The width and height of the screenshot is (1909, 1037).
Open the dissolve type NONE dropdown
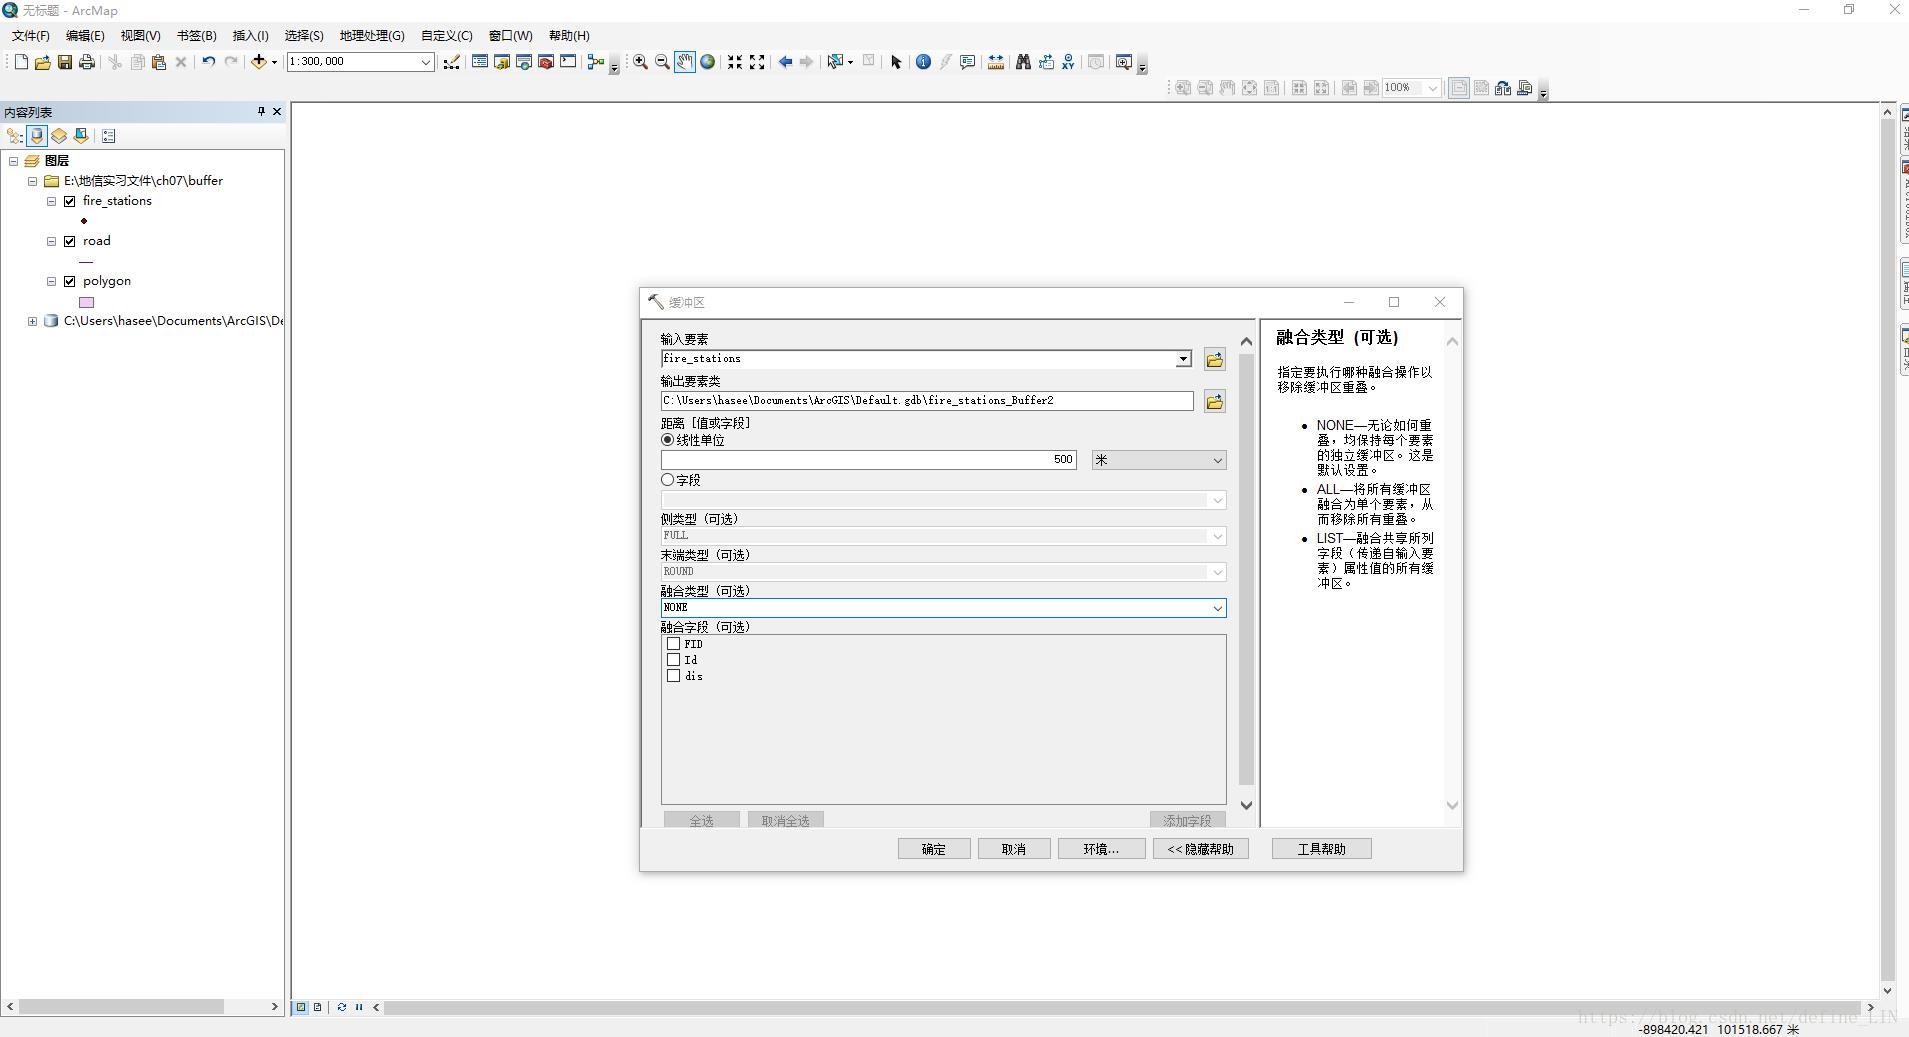pos(1217,608)
